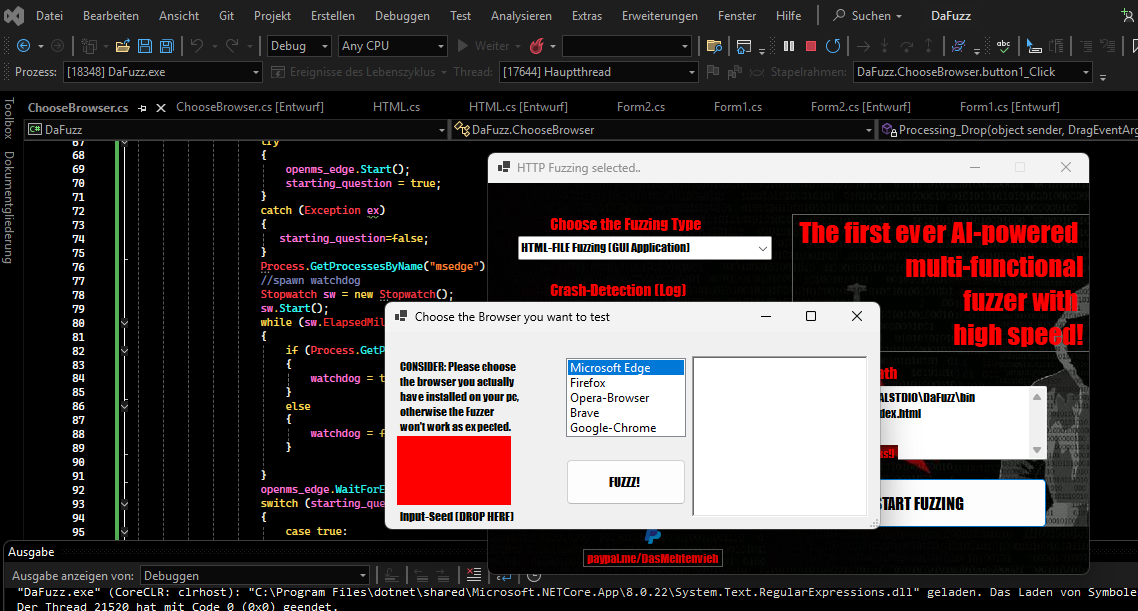1138x611 pixels.
Task: Save the current file with the single-disk icon
Action: [x=145, y=46]
